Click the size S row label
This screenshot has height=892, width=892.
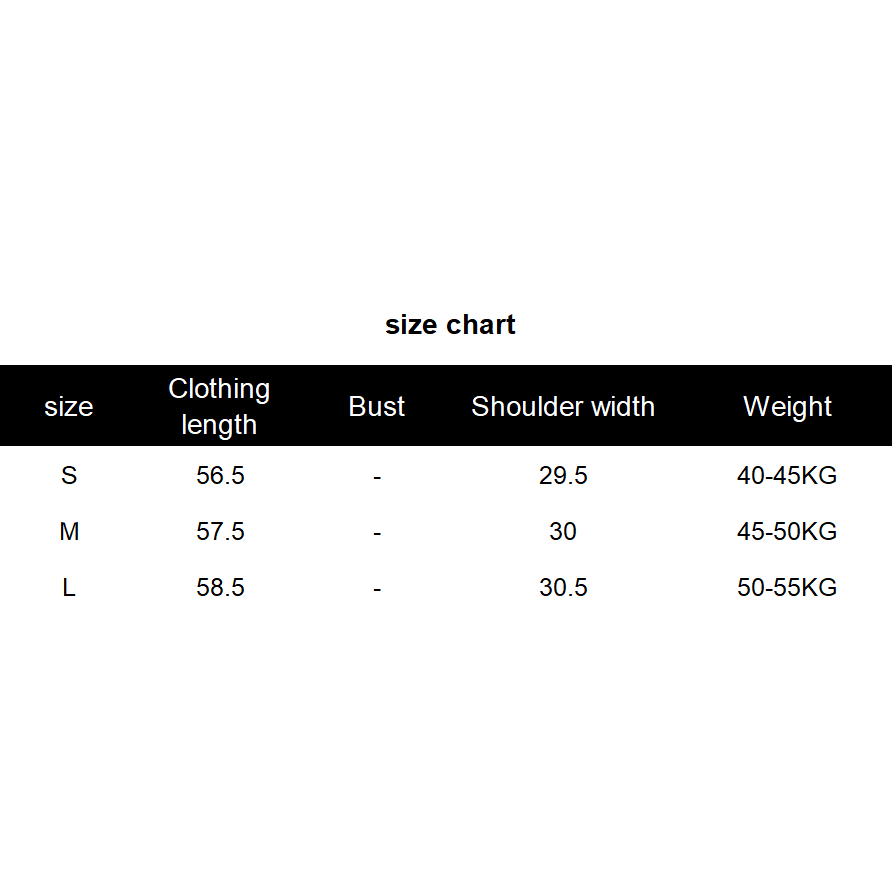pos(68,476)
